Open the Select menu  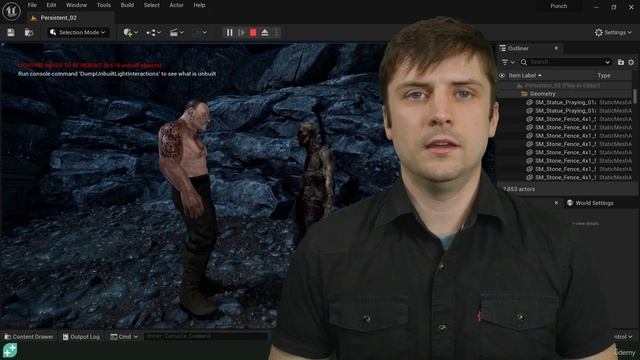click(x=151, y=5)
